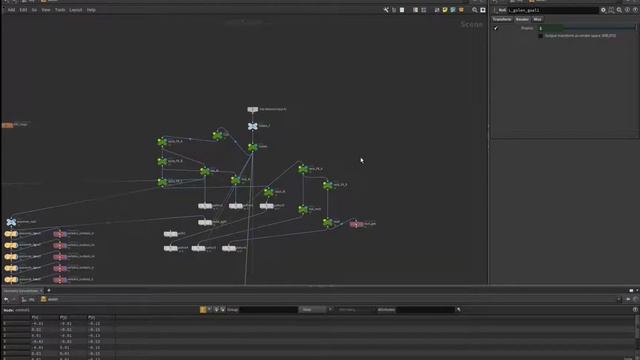Image resolution: width=640 pixels, height=360 pixels.
Task: Click the P[z] column header
Action: pyautogui.click(x=92, y=317)
